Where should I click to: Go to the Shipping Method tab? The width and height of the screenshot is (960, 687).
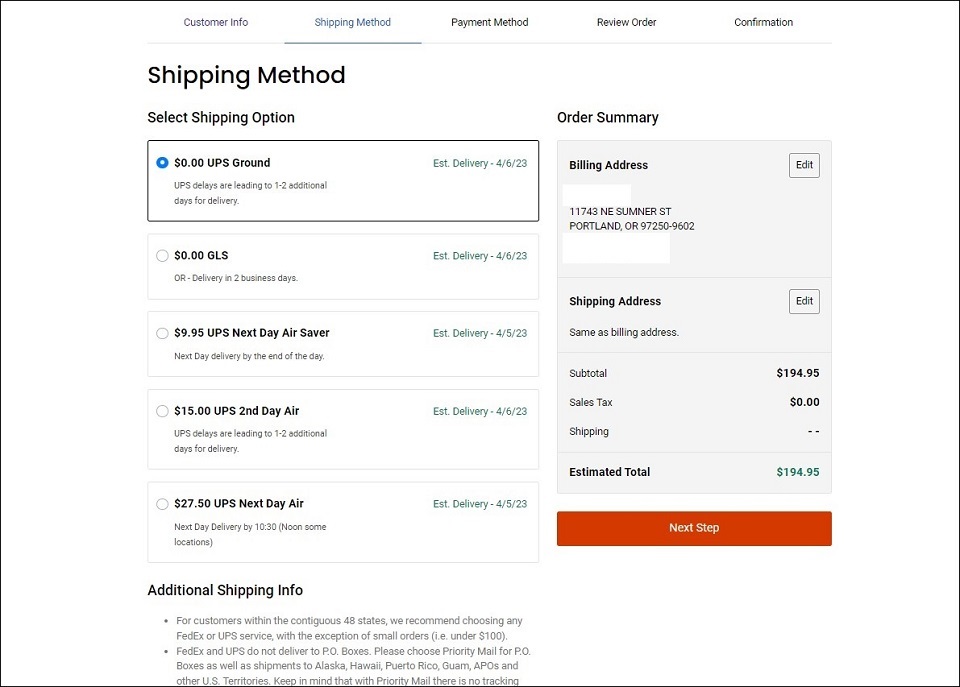coord(353,22)
